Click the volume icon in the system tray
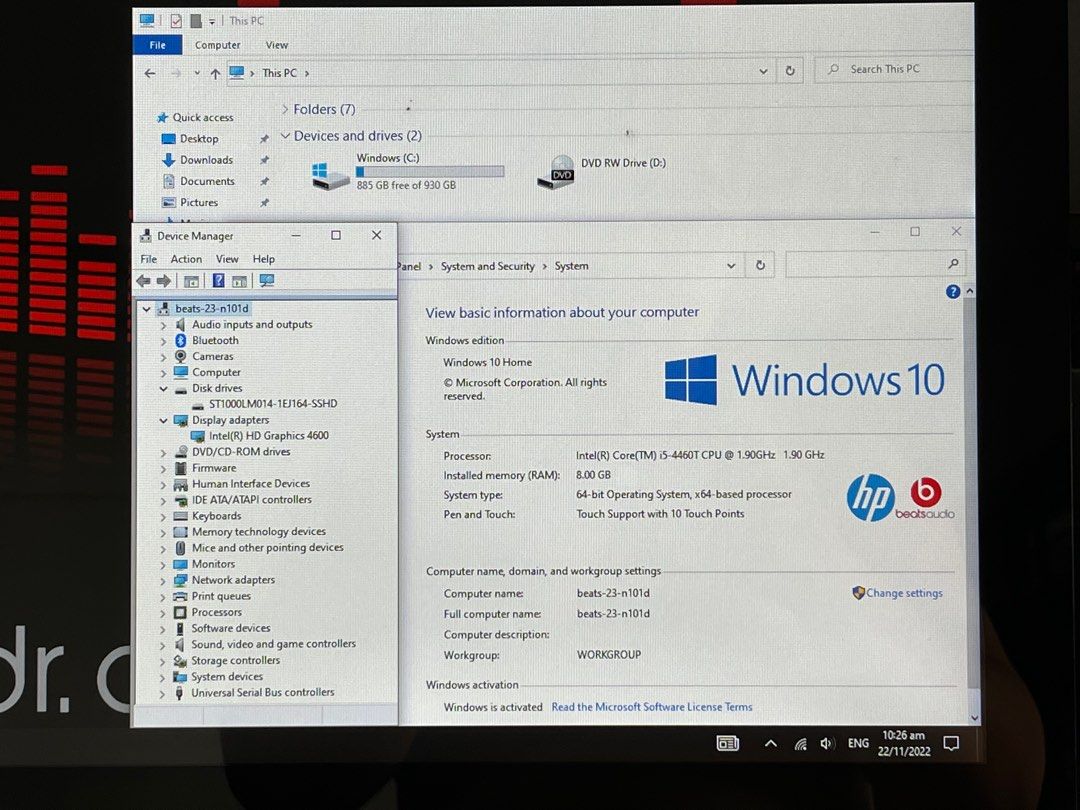This screenshot has width=1080, height=810. click(x=826, y=743)
